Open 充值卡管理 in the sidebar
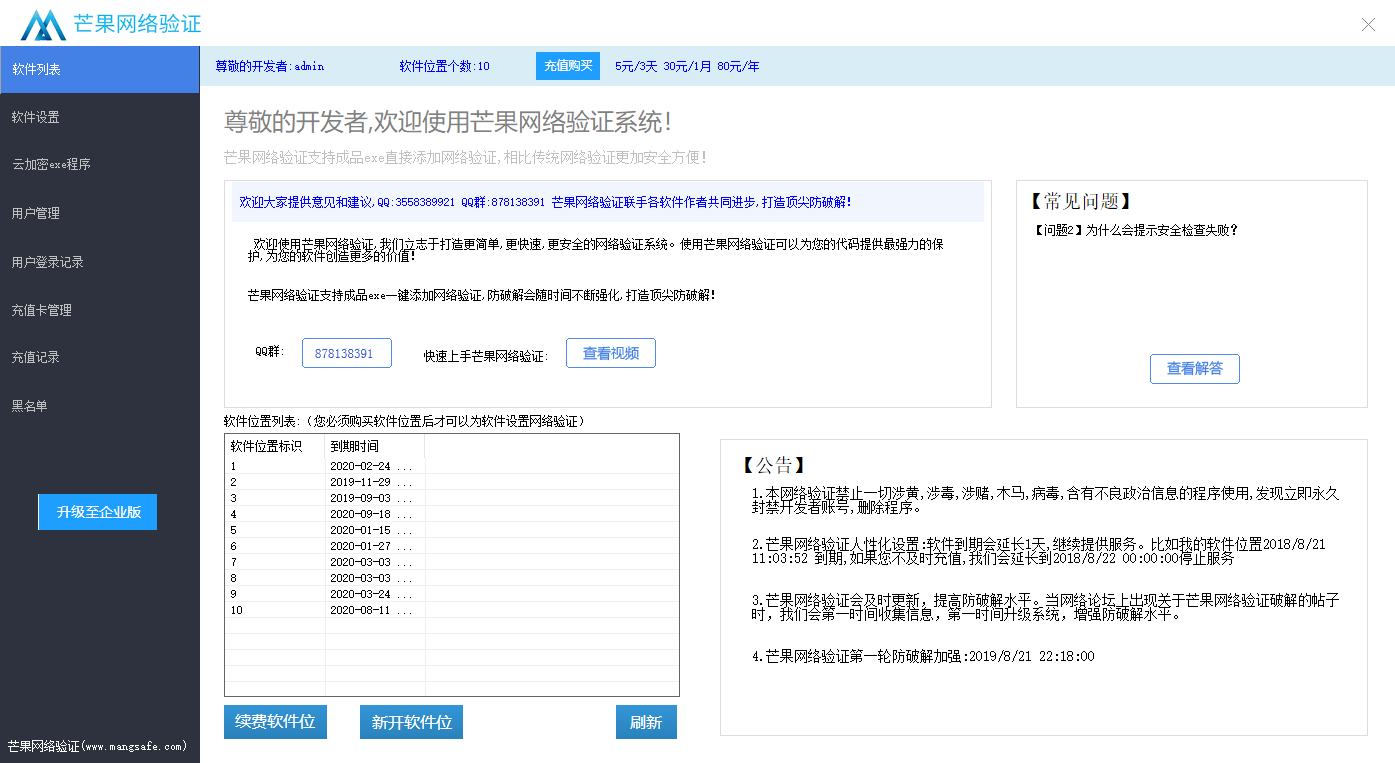Viewport: 1395px width, 763px height. (x=100, y=310)
